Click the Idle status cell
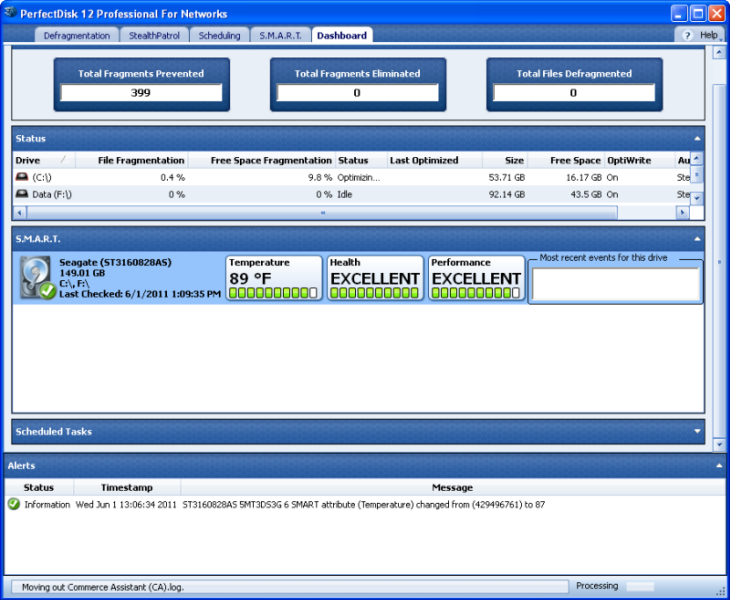The height and width of the screenshot is (600, 730). tap(345, 194)
